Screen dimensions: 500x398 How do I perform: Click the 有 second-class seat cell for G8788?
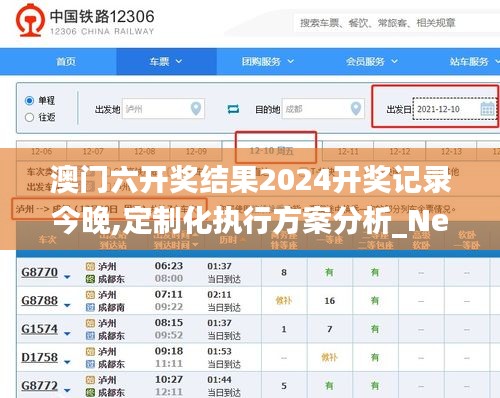(375, 301)
